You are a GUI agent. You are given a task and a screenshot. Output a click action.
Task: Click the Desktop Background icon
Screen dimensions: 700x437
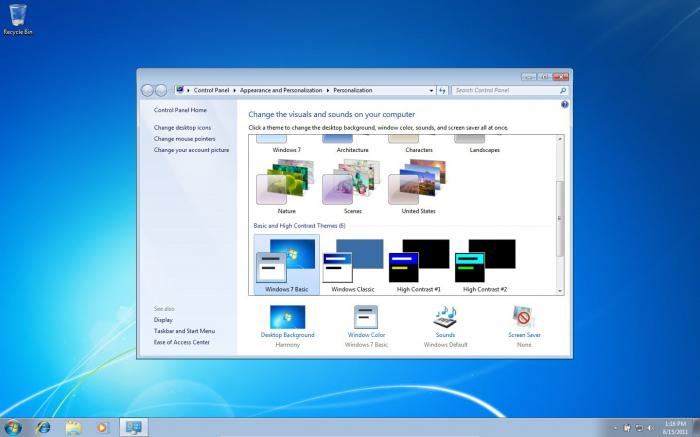[288, 316]
